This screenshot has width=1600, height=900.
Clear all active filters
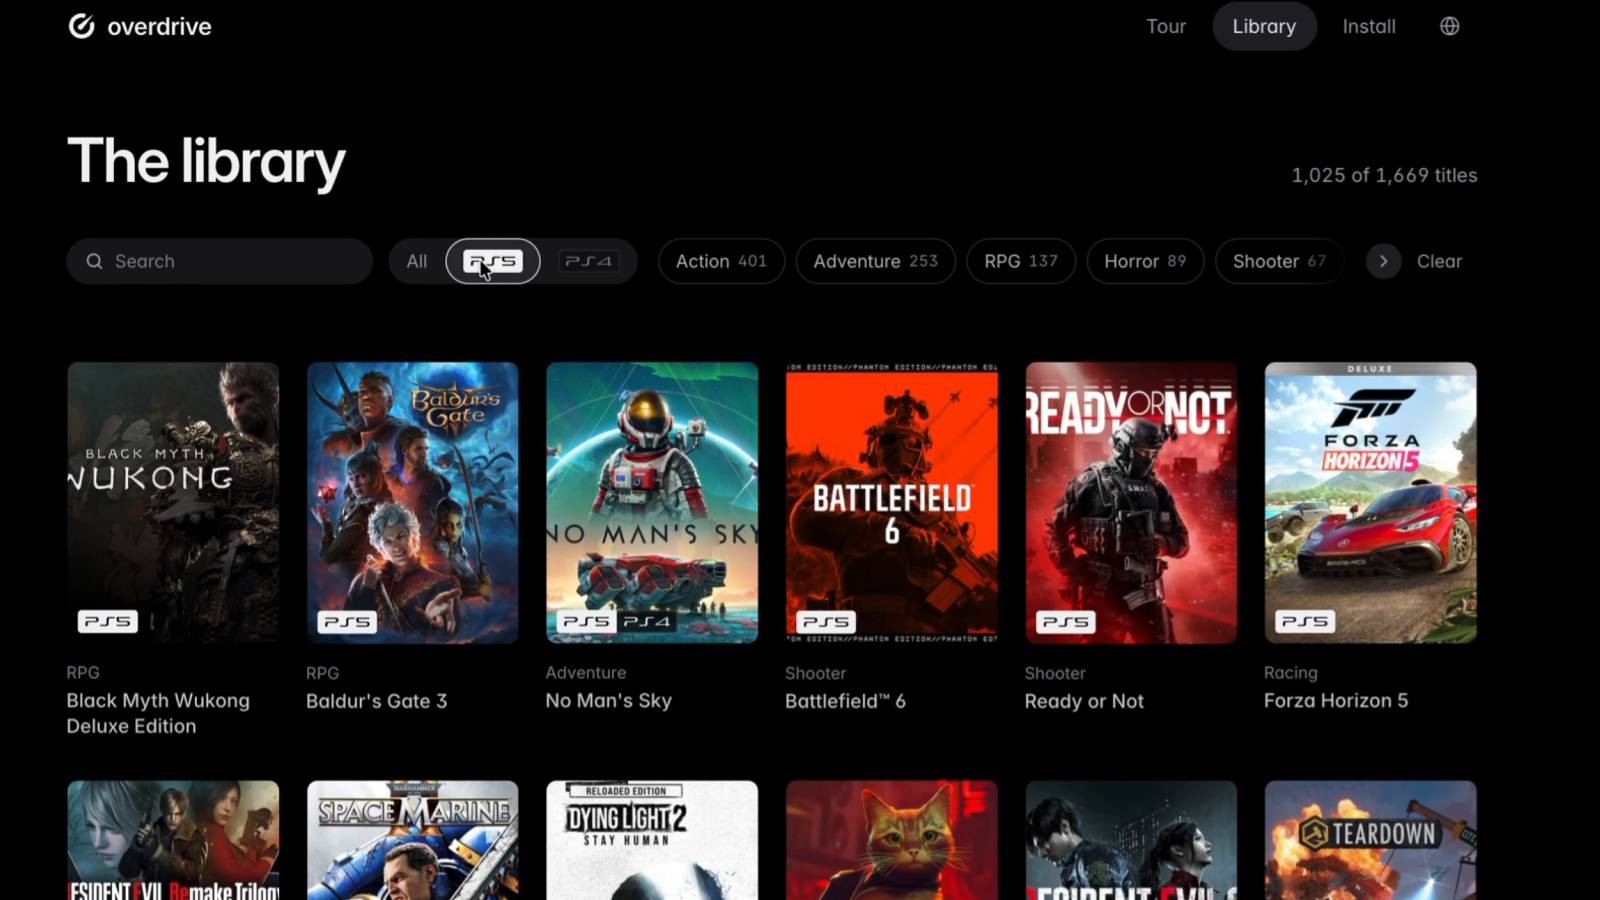click(1439, 261)
